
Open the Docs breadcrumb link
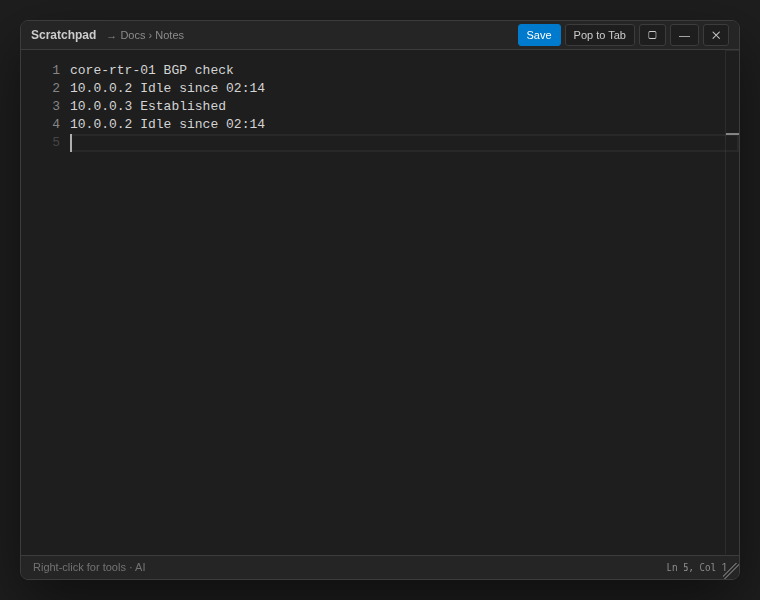(133, 35)
